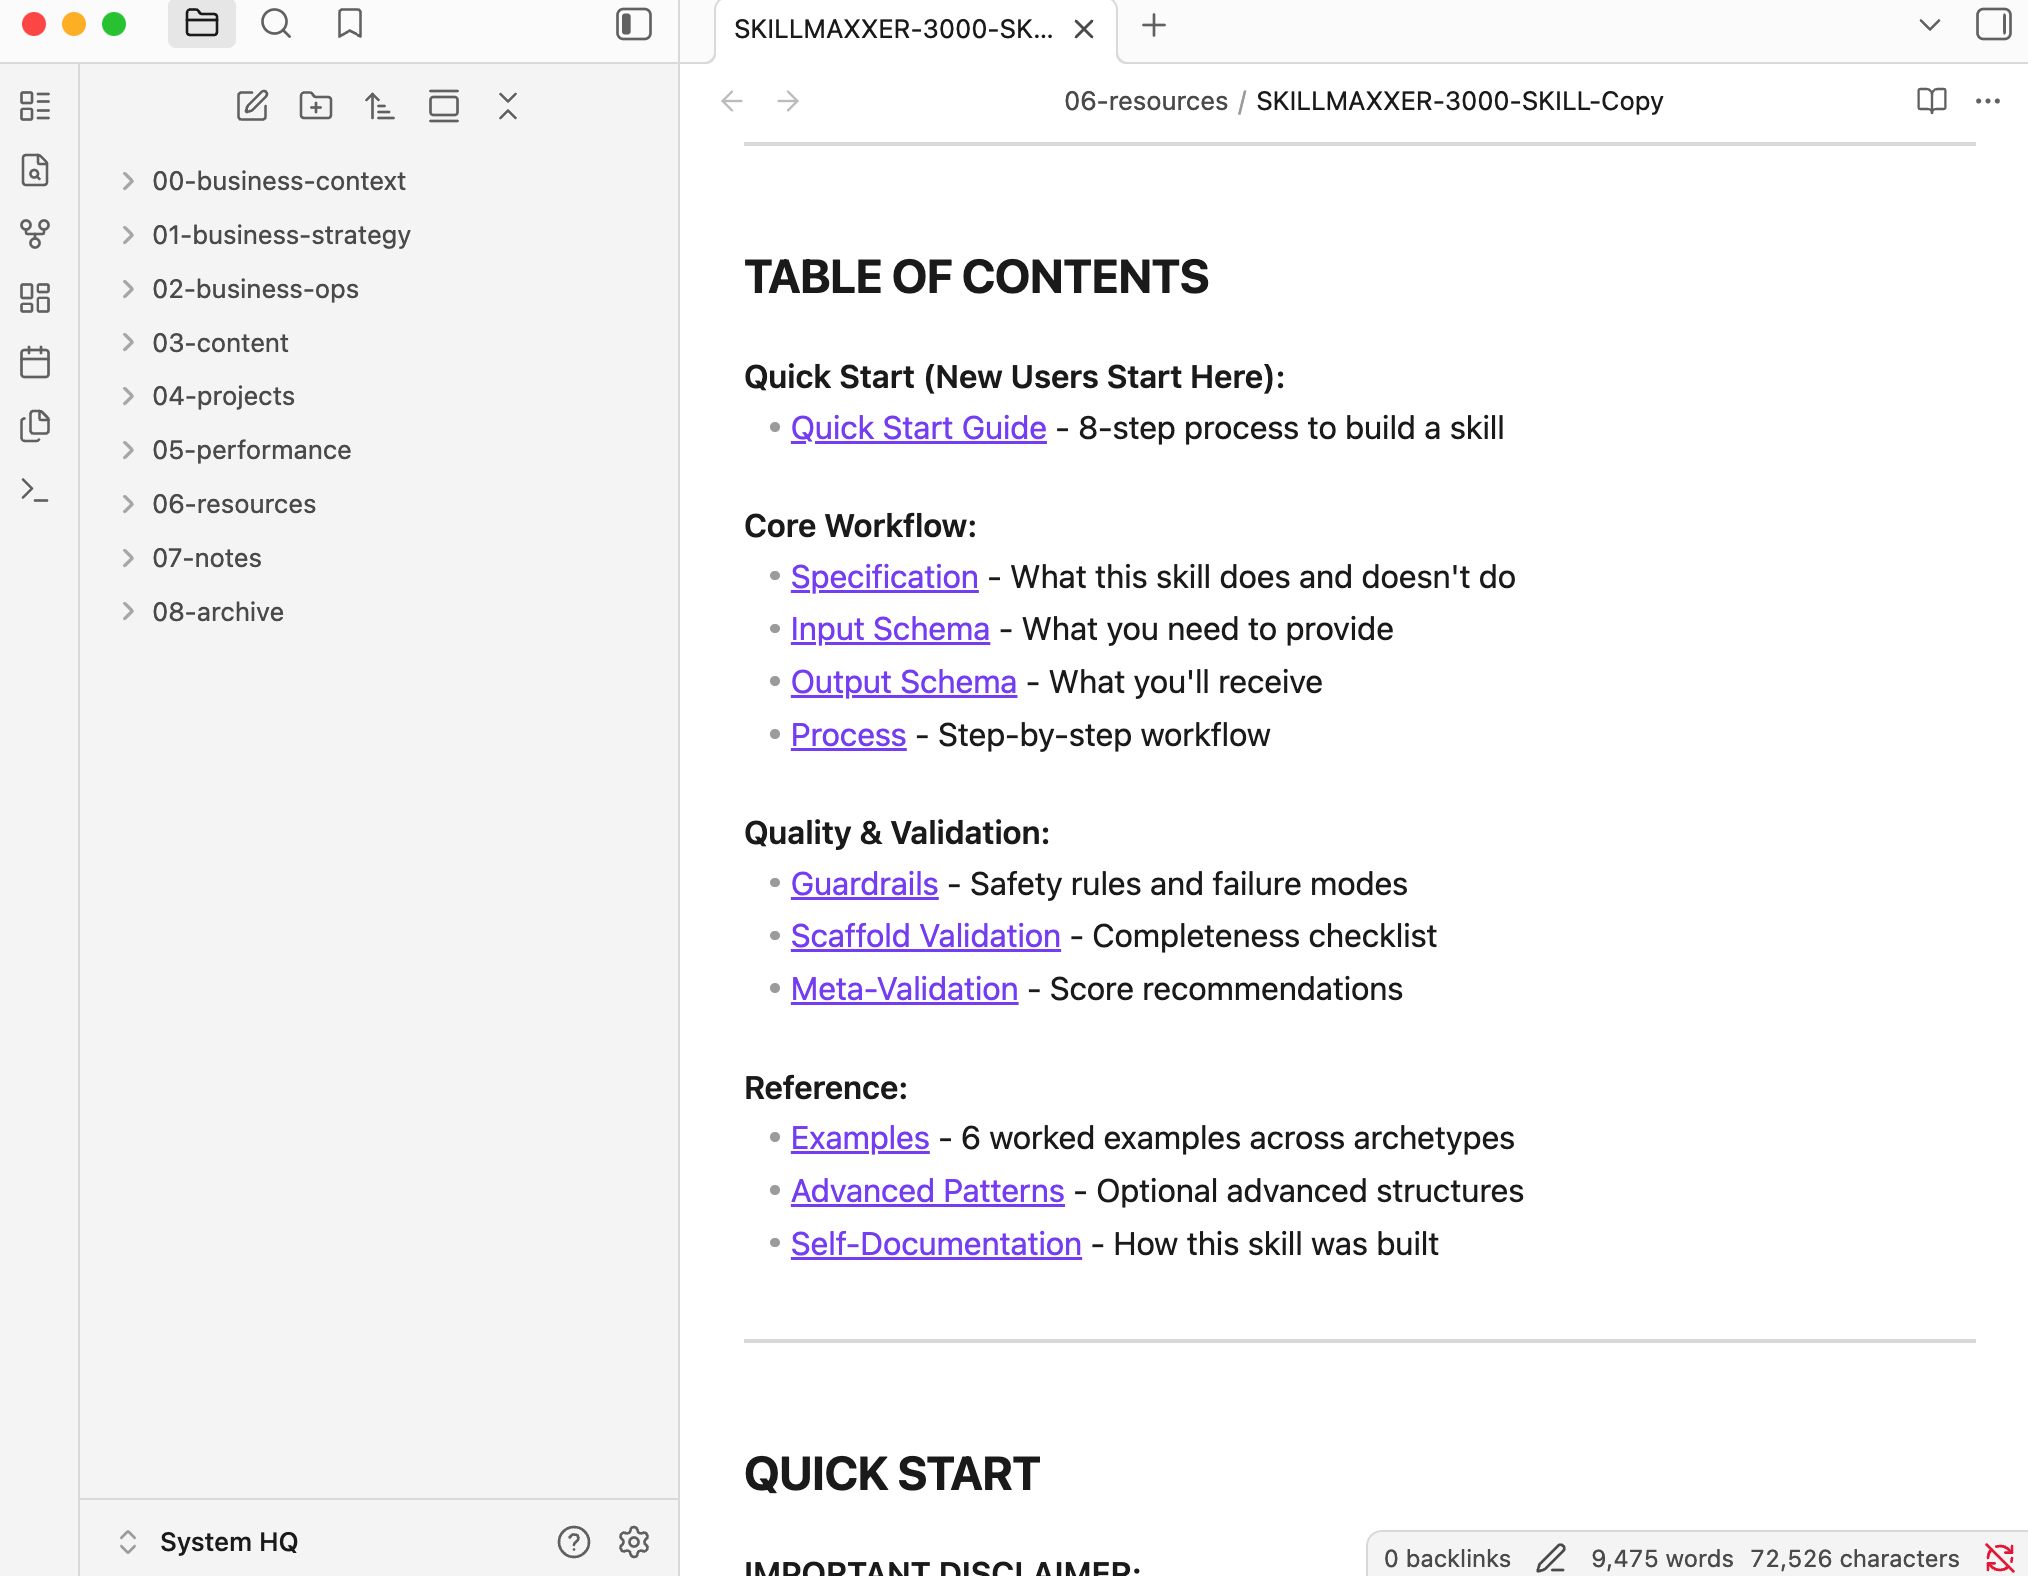Expand the 06-resources folder
This screenshot has width=2028, height=1576.
tap(233, 504)
